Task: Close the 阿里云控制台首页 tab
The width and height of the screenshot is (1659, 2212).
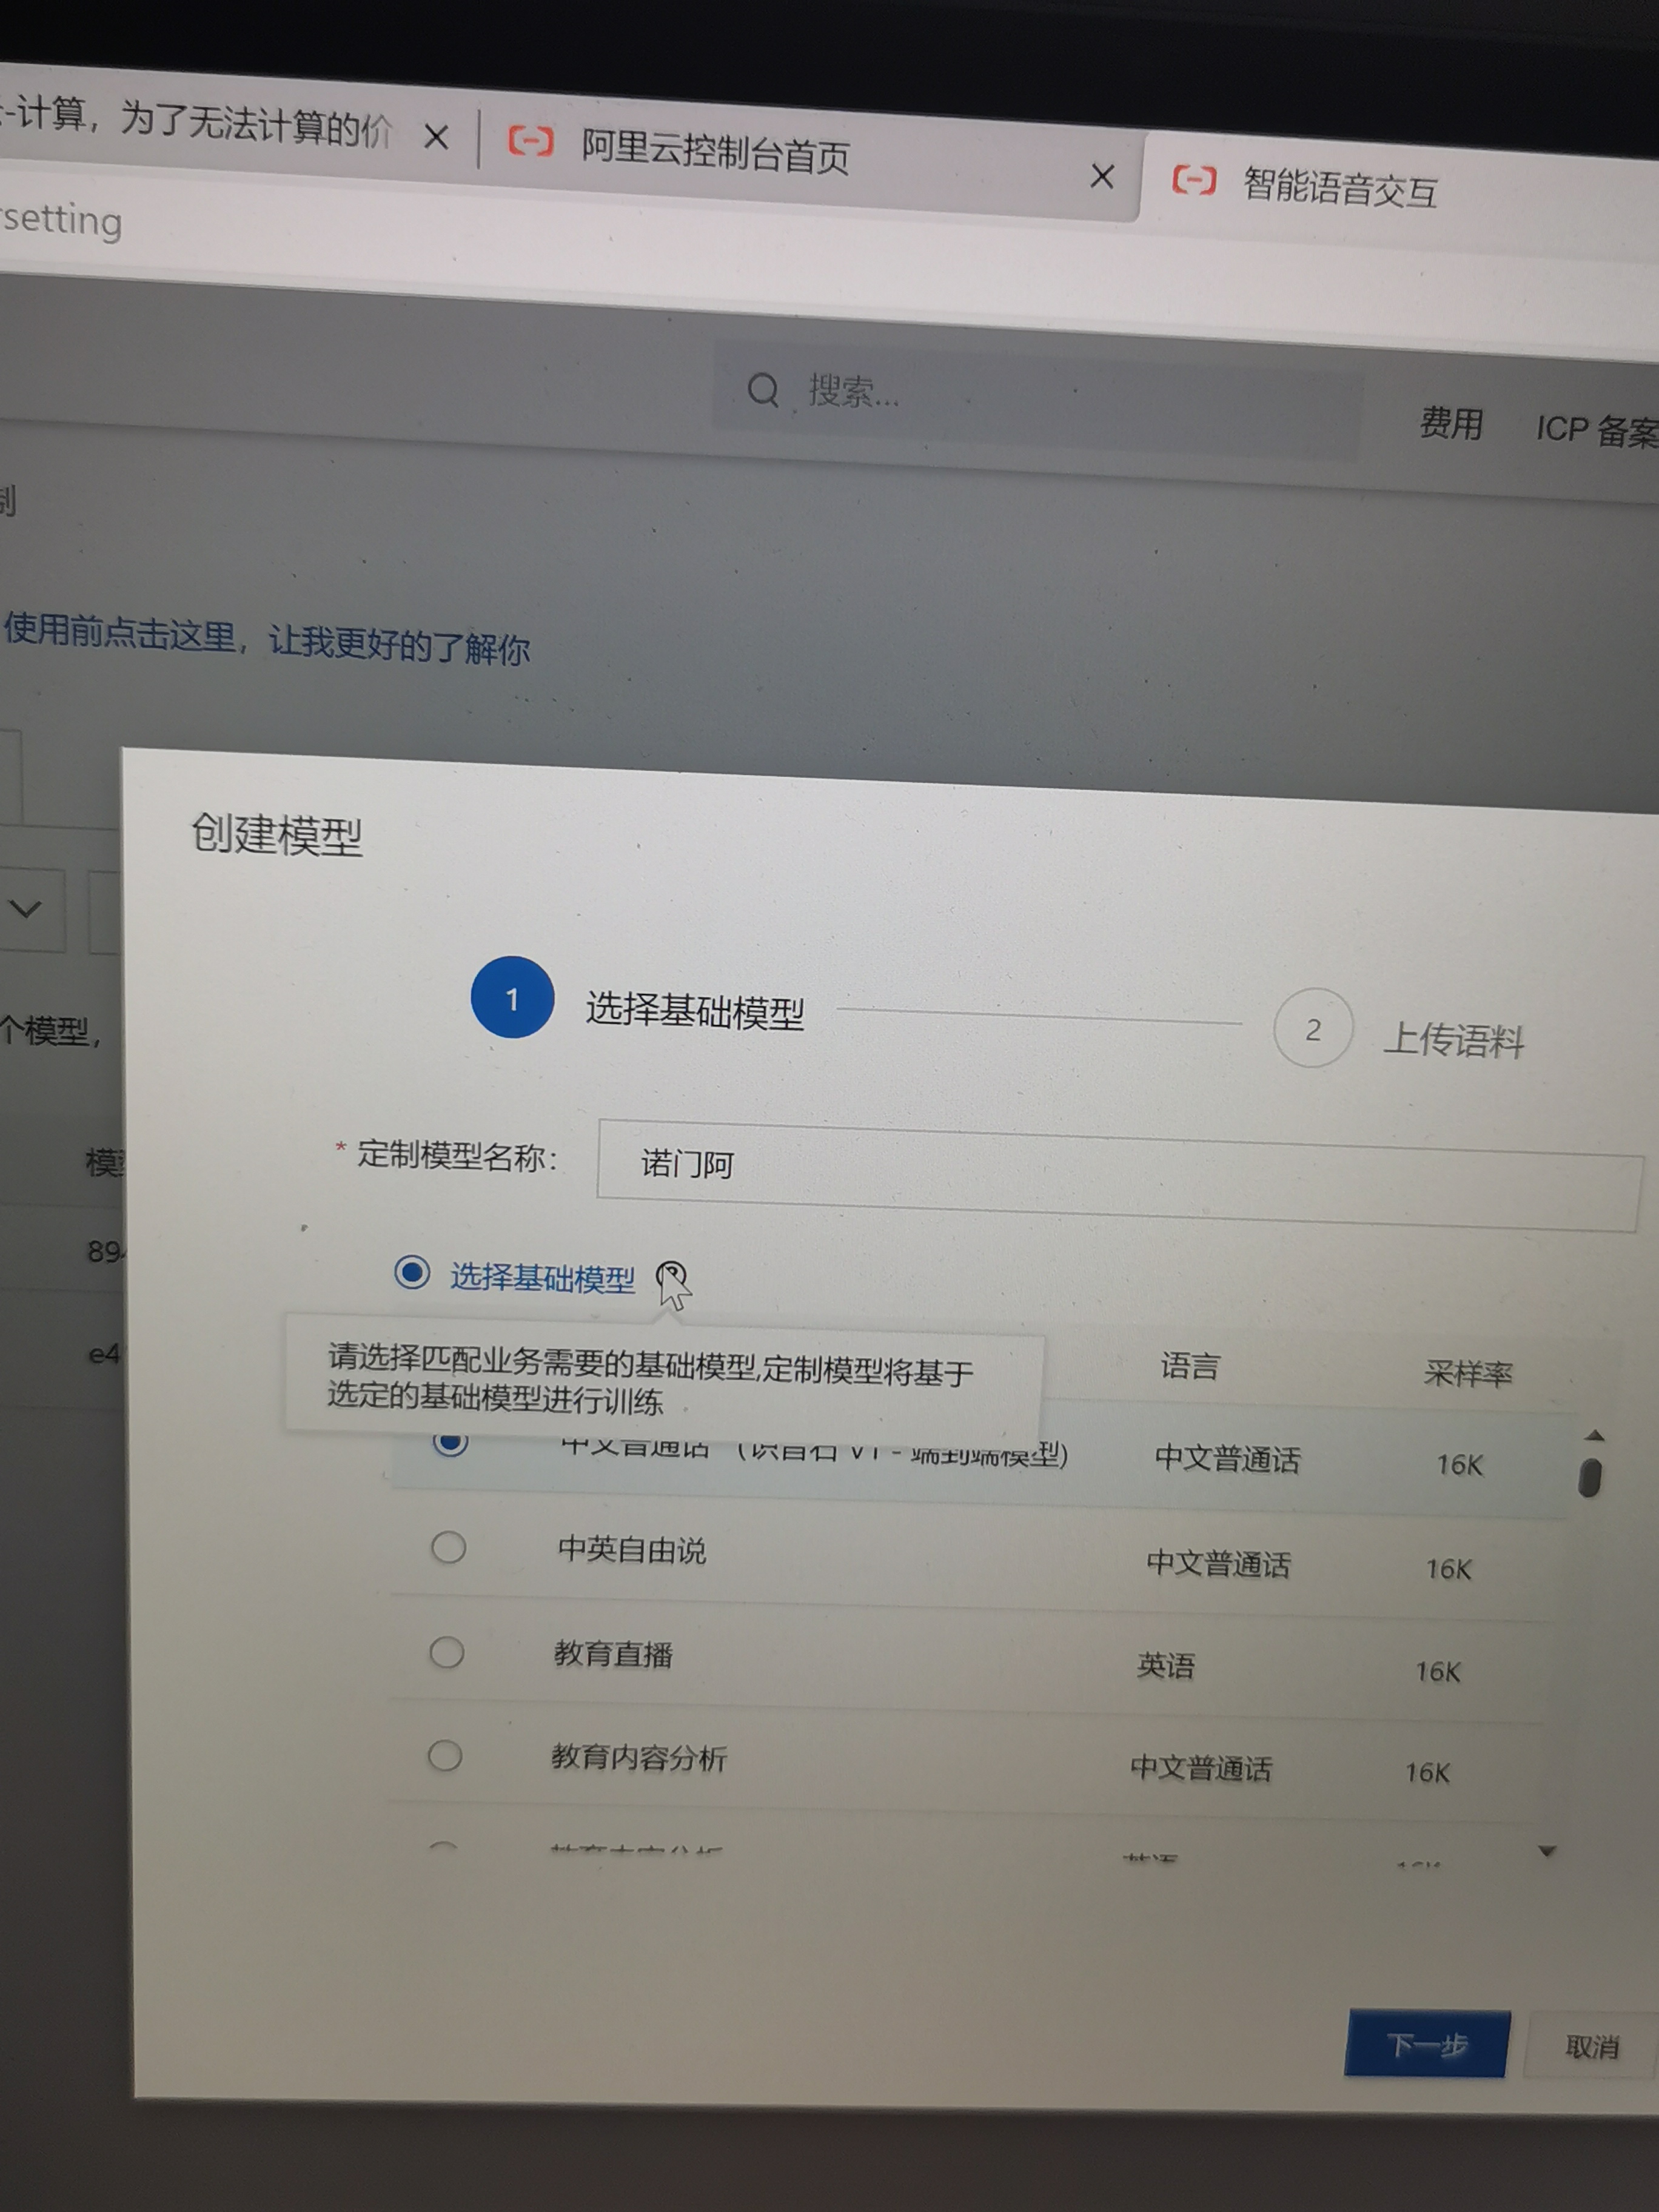Action: [1102, 177]
